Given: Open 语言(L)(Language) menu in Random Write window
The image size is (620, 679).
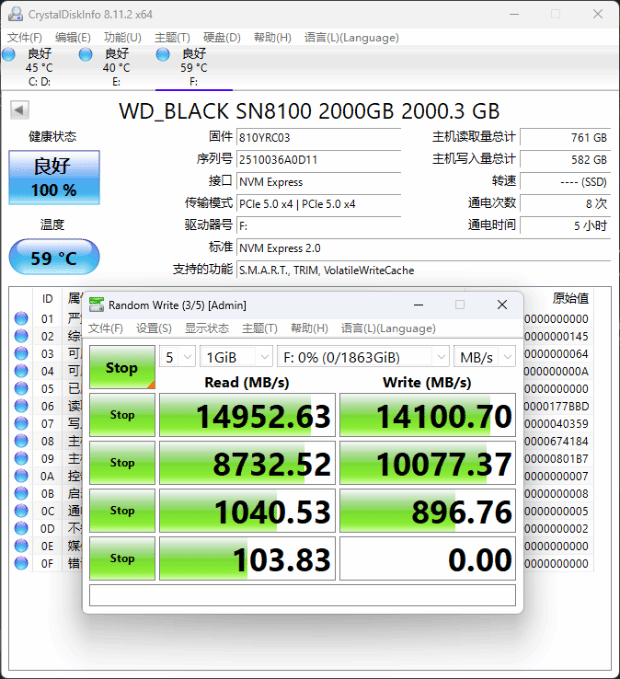Looking at the screenshot, I should [x=388, y=328].
